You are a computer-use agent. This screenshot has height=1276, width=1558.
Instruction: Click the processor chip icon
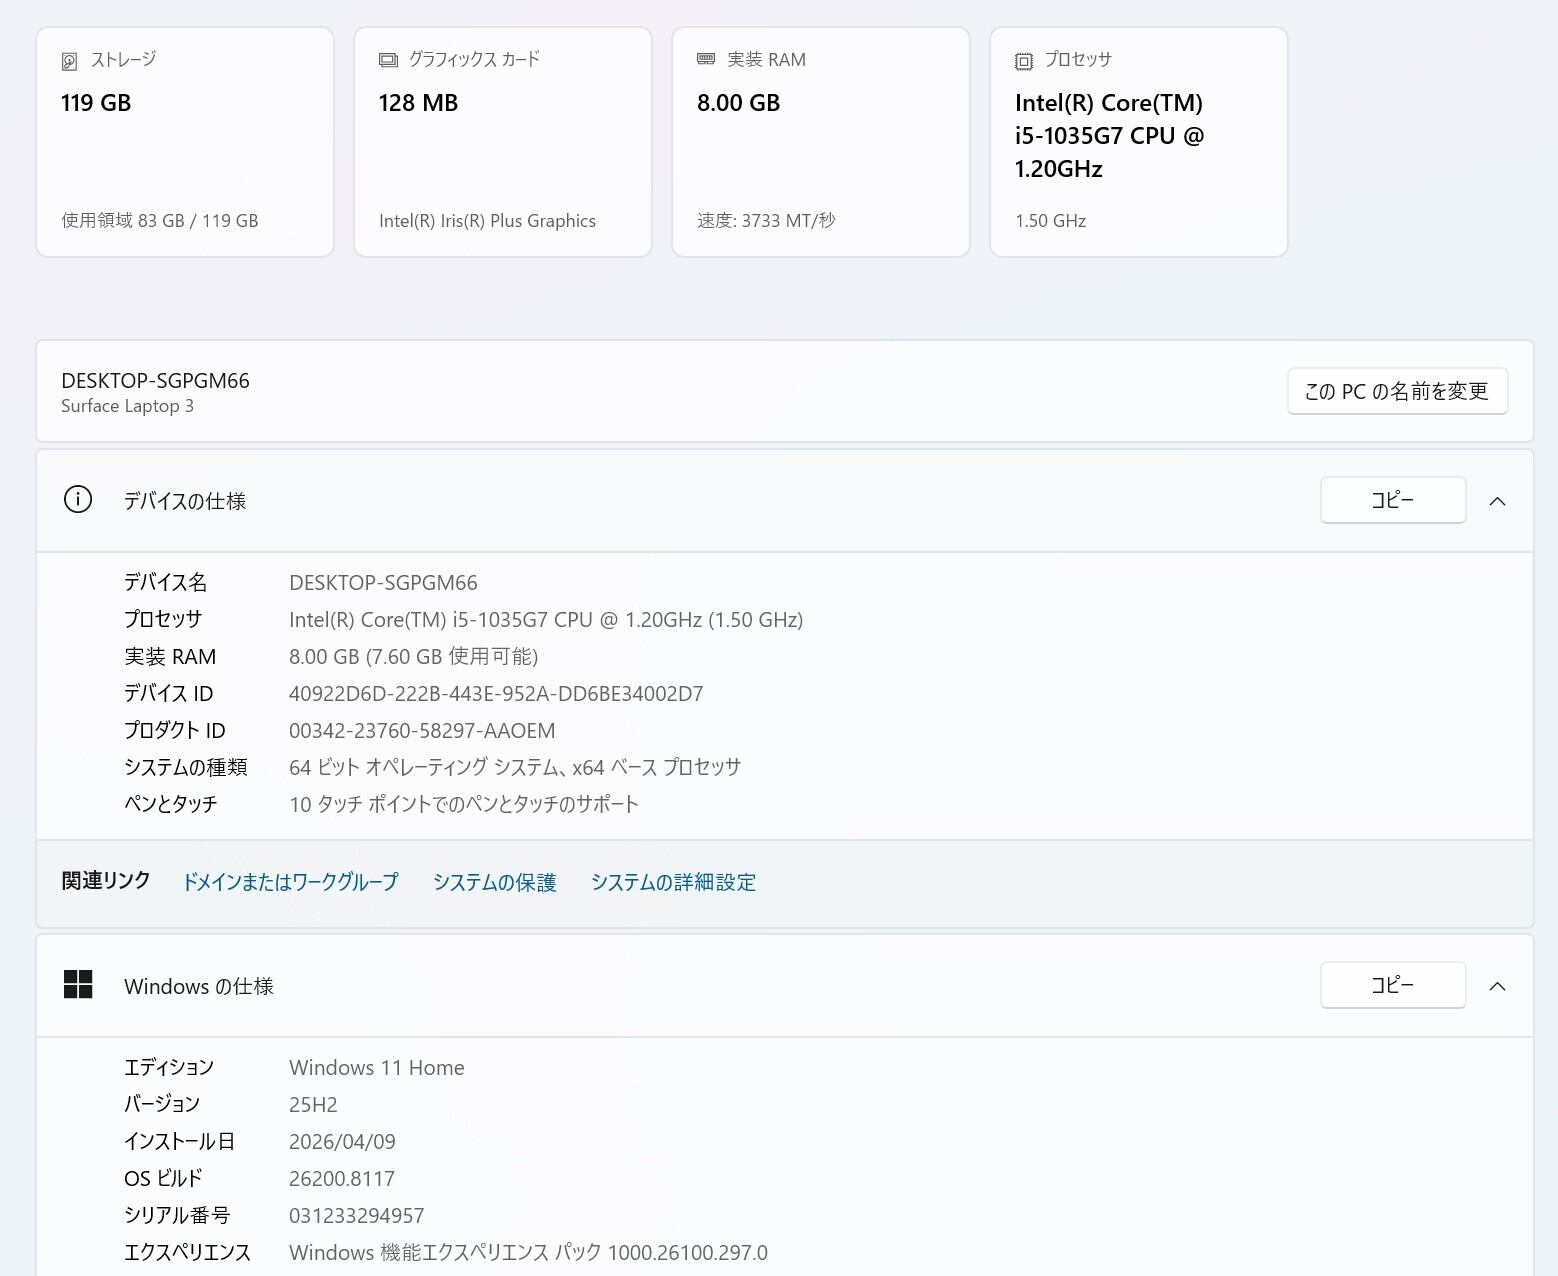coord(1024,61)
